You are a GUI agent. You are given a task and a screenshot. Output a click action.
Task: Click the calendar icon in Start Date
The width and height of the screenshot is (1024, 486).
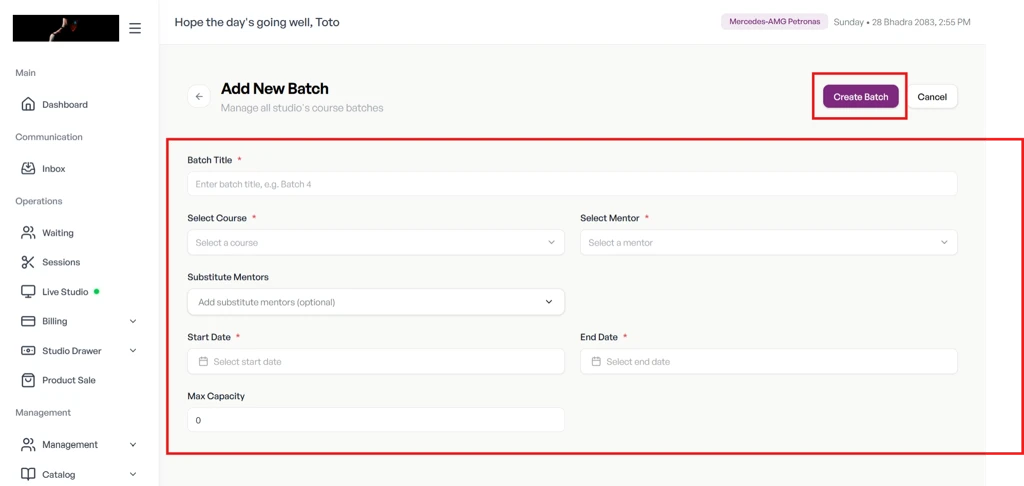coord(203,361)
